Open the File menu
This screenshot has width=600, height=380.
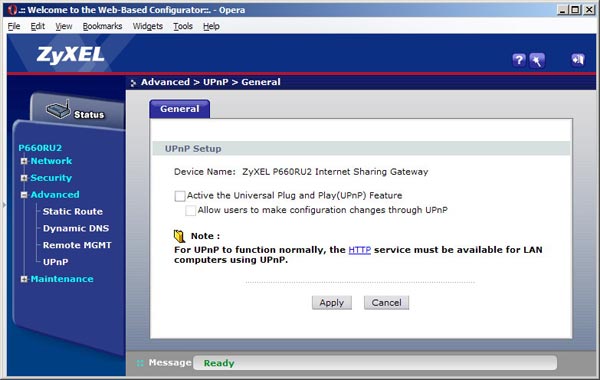[14, 26]
